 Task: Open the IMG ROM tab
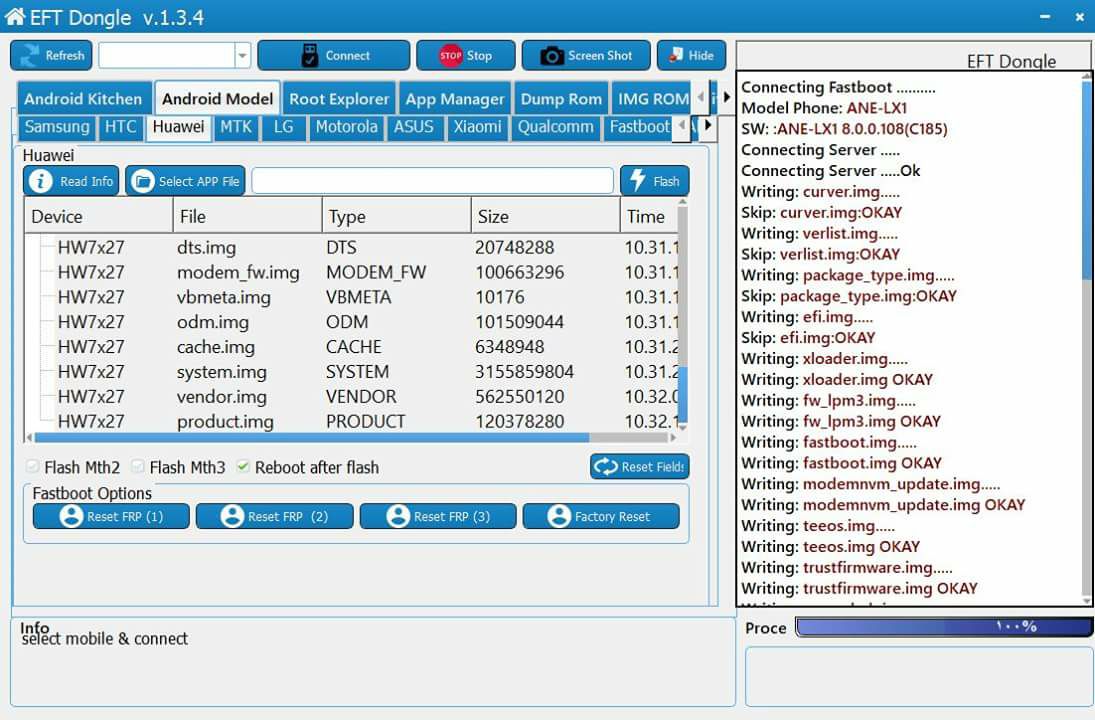pyautogui.click(x=652, y=98)
